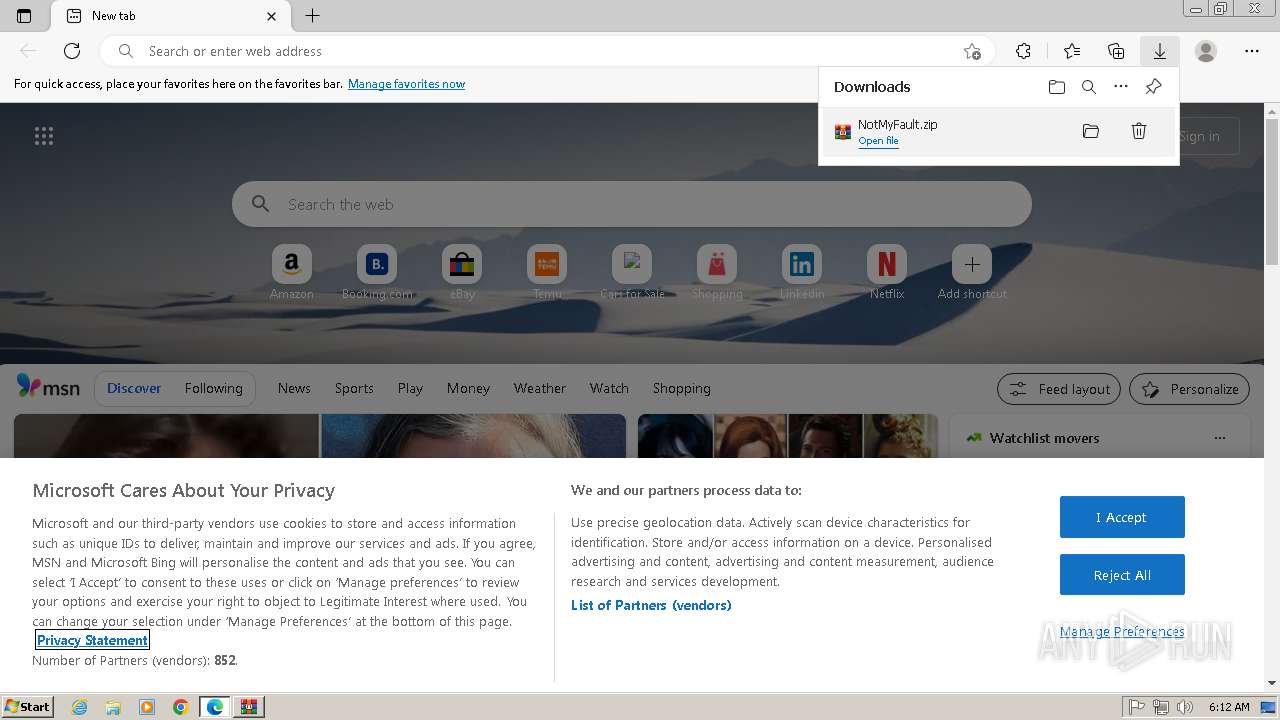Open the LinkedIn shortcut
1280x720 pixels.
[x=802, y=272]
